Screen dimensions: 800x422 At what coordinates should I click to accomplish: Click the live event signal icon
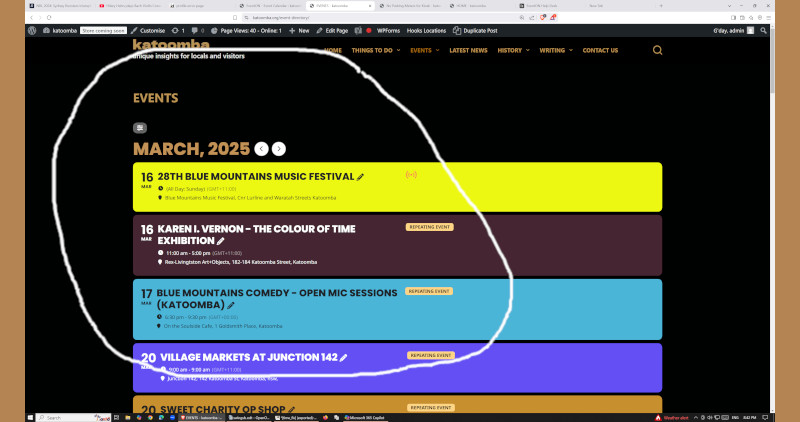click(411, 175)
